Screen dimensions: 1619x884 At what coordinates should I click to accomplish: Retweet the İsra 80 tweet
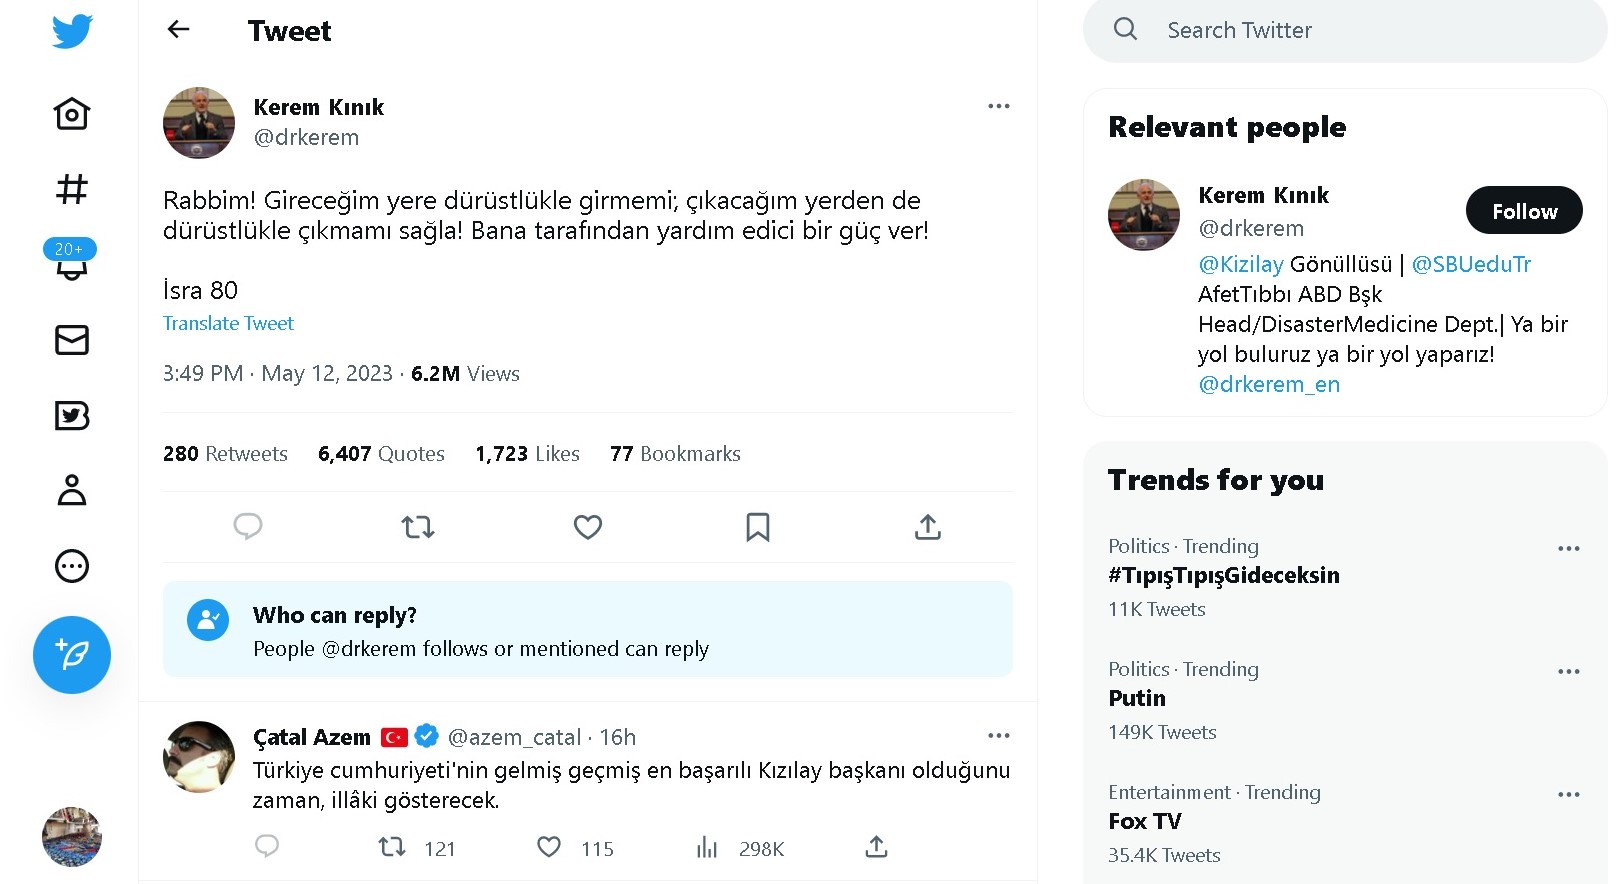[x=417, y=526]
